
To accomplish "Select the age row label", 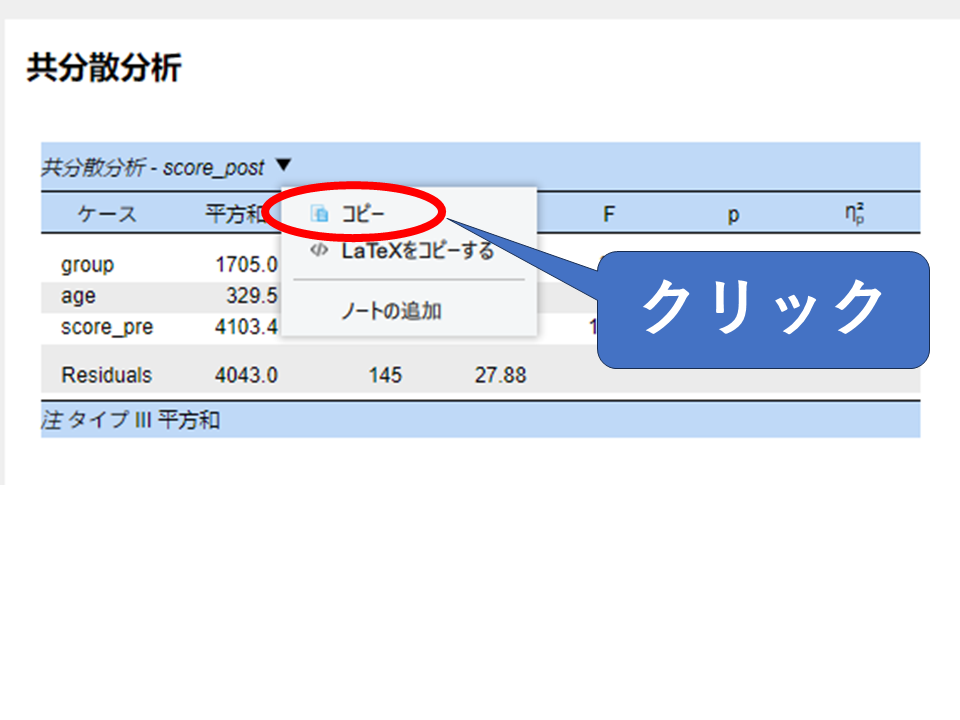I will (x=78, y=296).
